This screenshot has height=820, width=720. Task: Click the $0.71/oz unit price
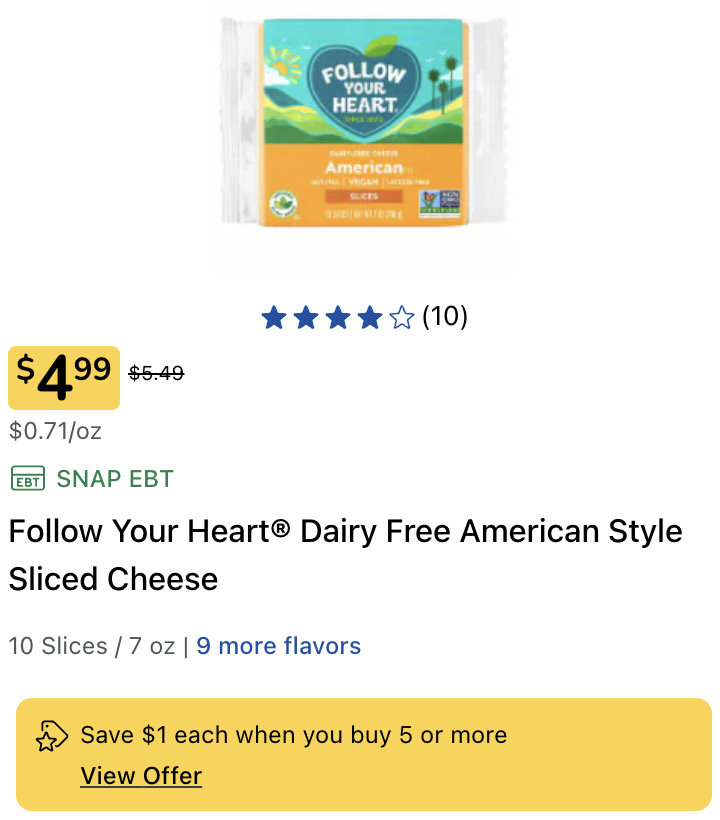coord(55,431)
